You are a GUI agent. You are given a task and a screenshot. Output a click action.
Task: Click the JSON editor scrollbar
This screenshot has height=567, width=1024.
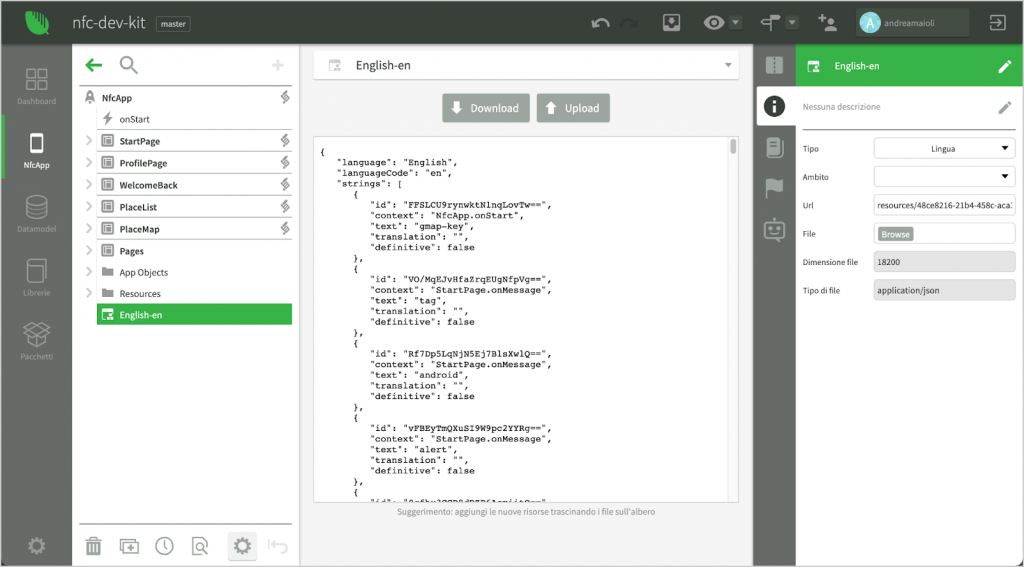[x=733, y=146]
